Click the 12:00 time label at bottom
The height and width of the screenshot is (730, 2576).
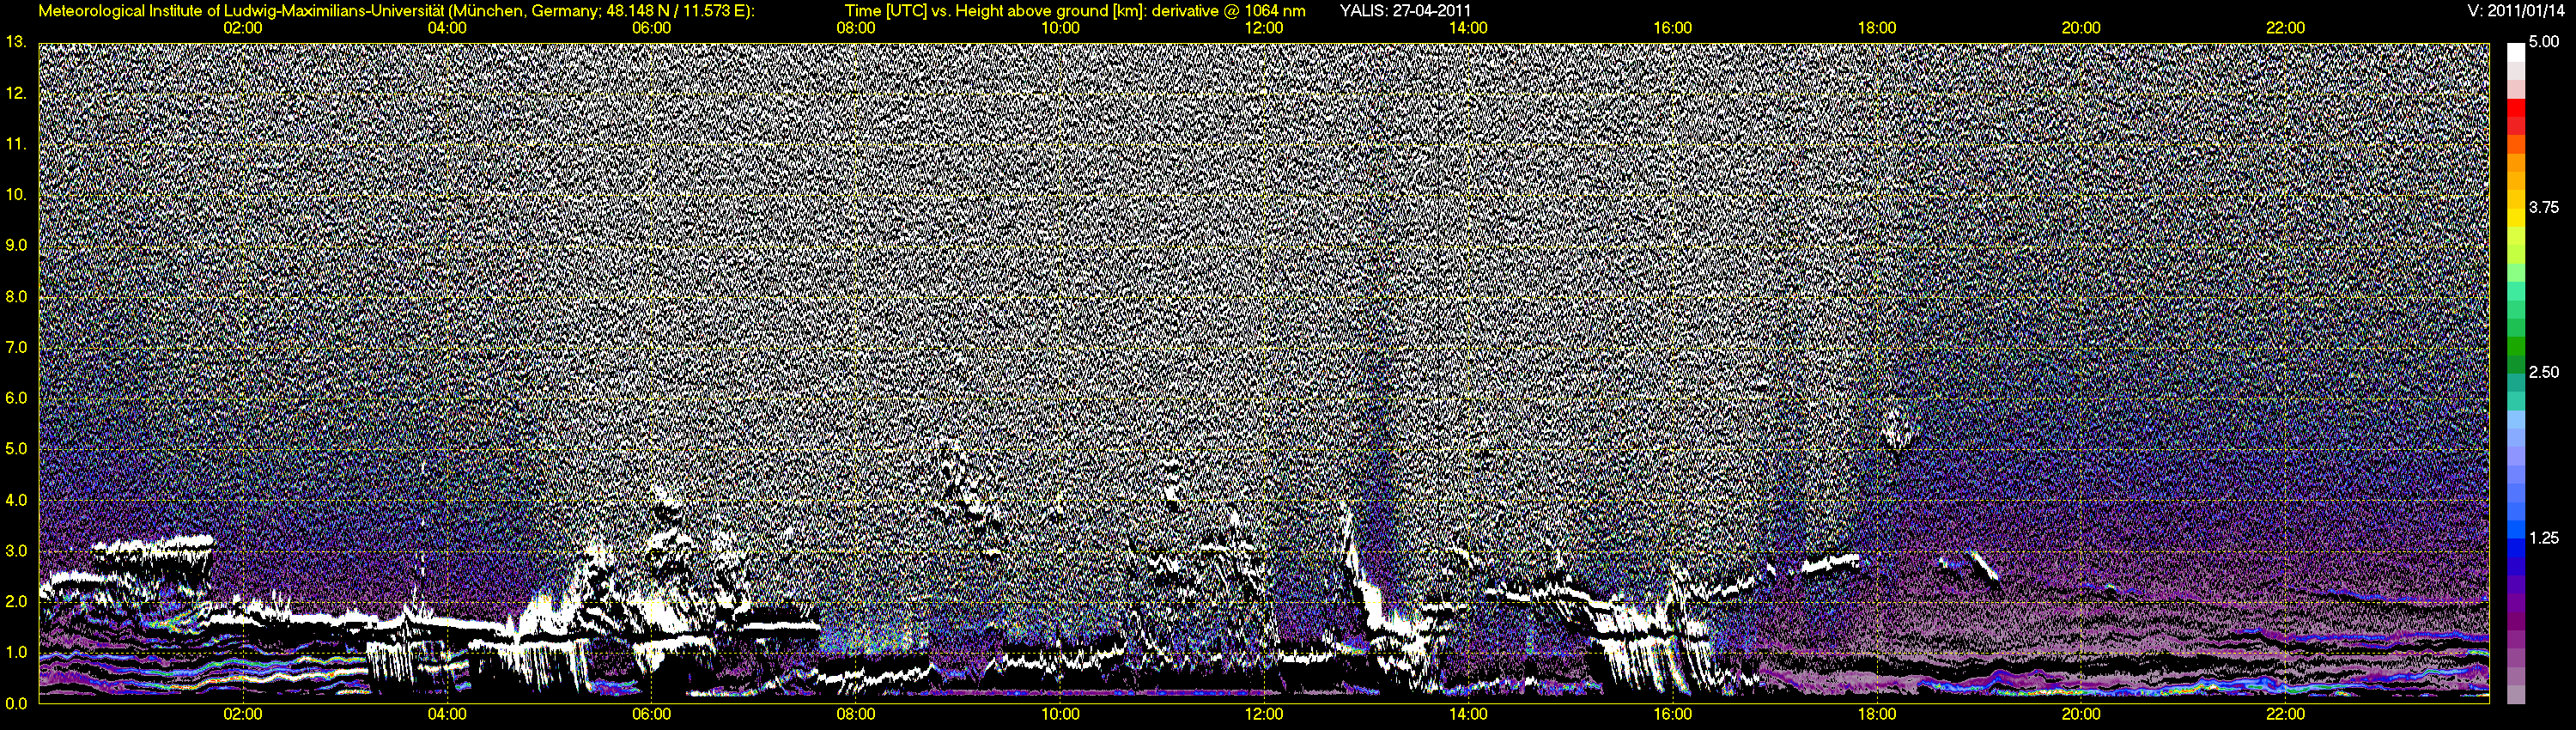(x=1264, y=714)
